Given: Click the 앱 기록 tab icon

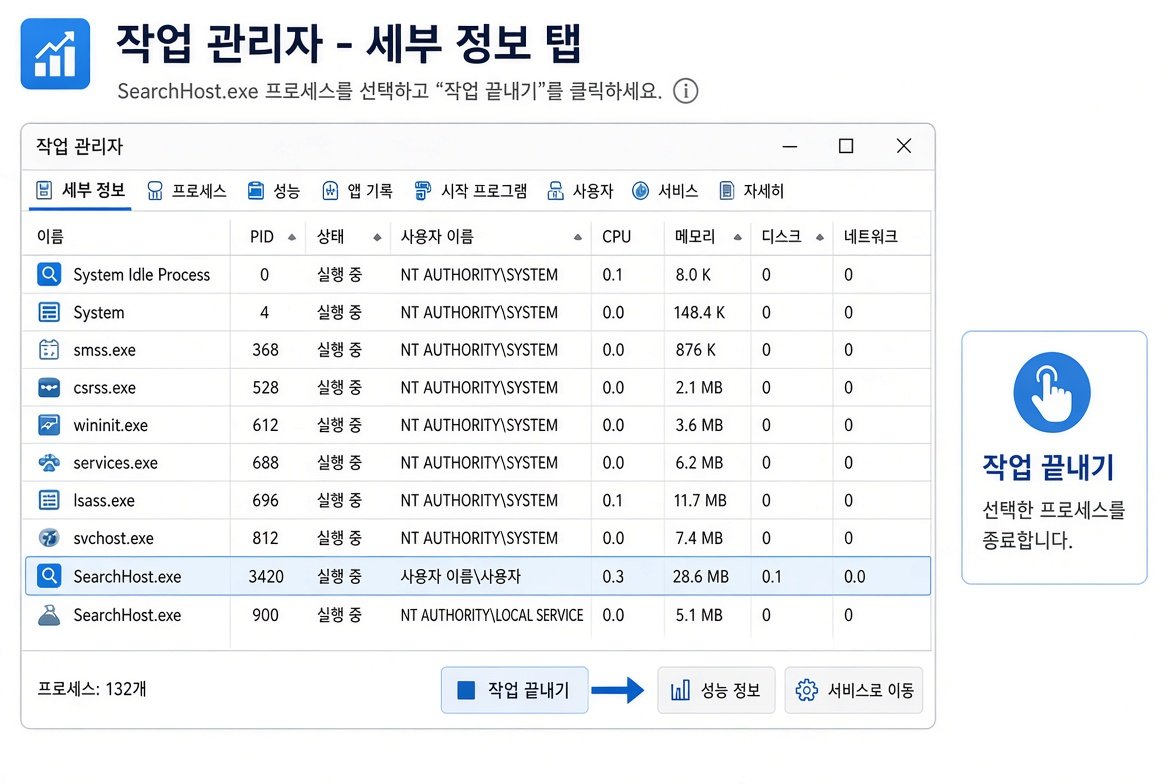Looking at the screenshot, I should 330,191.
